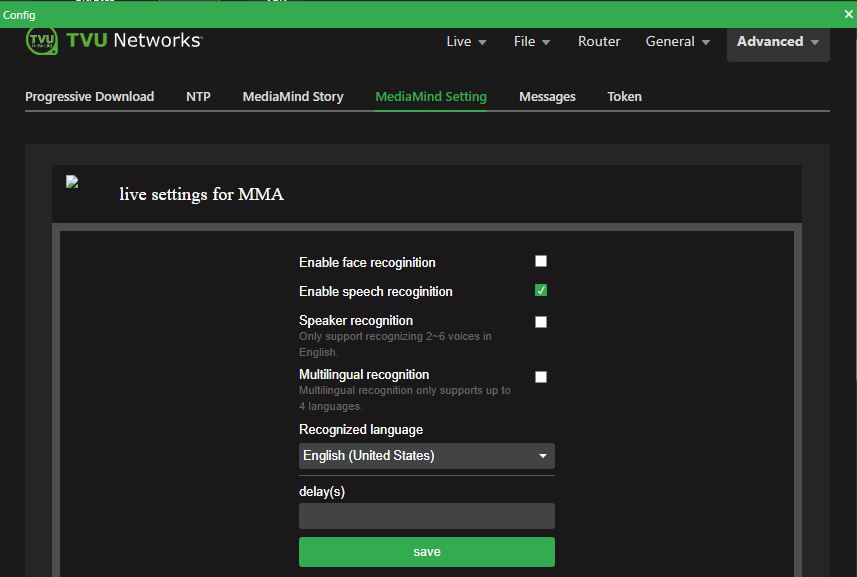Click the save button
The height and width of the screenshot is (577, 857).
pyautogui.click(x=426, y=551)
